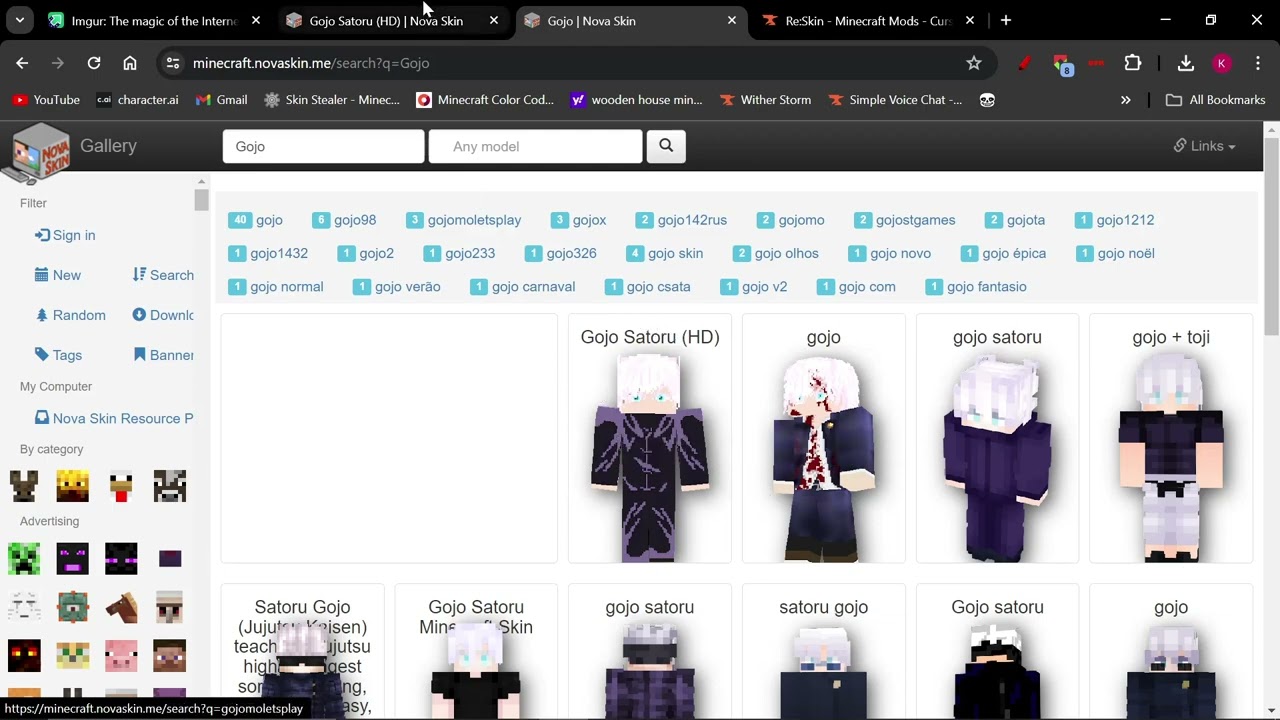The width and height of the screenshot is (1280, 720).
Task: Click the red pencil extension icon
Action: (x=1024, y=63)
